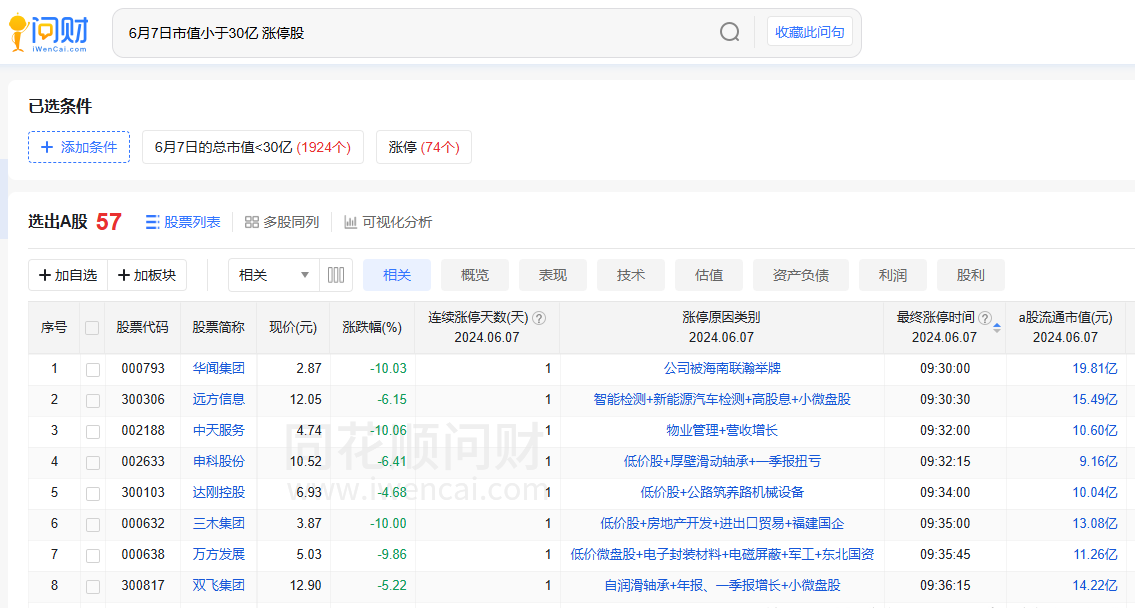The width and height of the screenshot is (1139, 608).
Task: Click reason 物业管理+营收增长
Action: click(722, 431)
